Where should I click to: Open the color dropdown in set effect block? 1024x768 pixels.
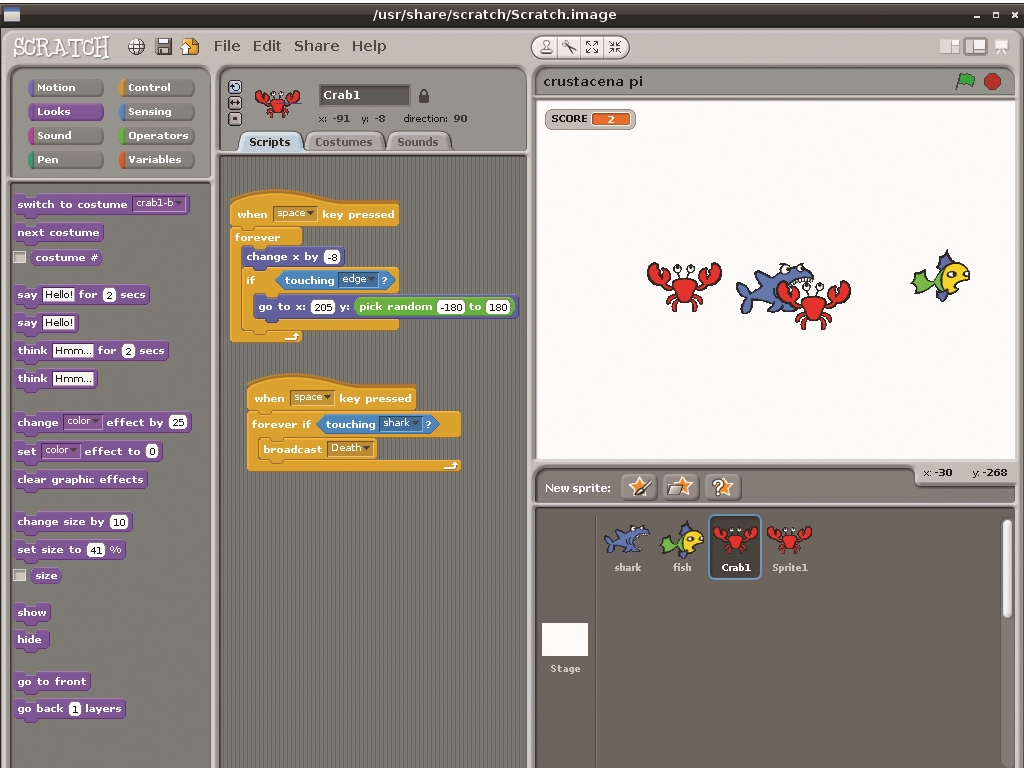(x=61, y=451)
